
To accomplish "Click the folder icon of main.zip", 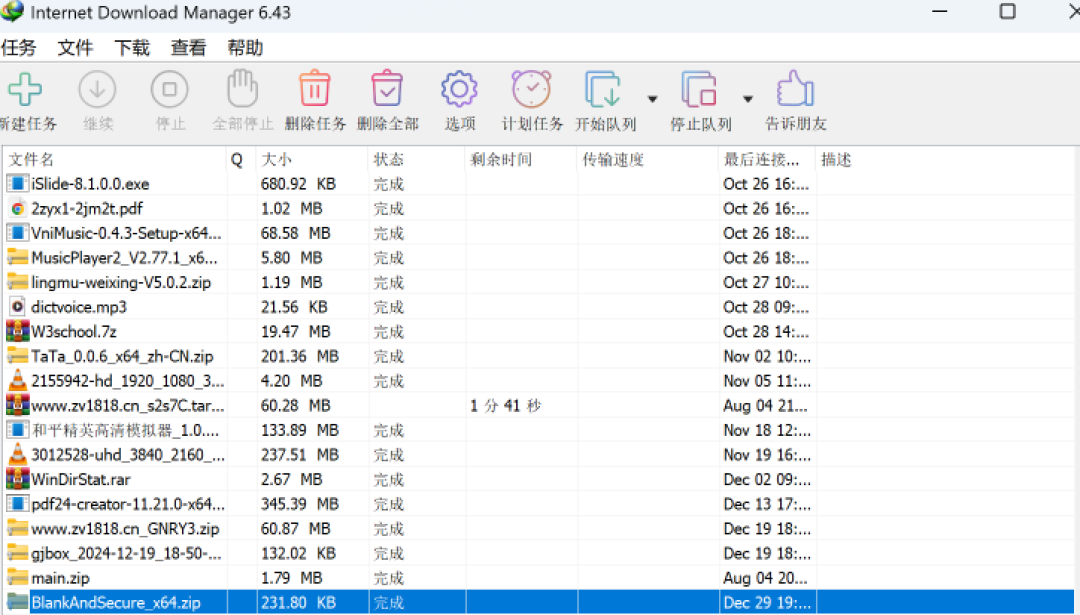I will click(x=17, y=578).
